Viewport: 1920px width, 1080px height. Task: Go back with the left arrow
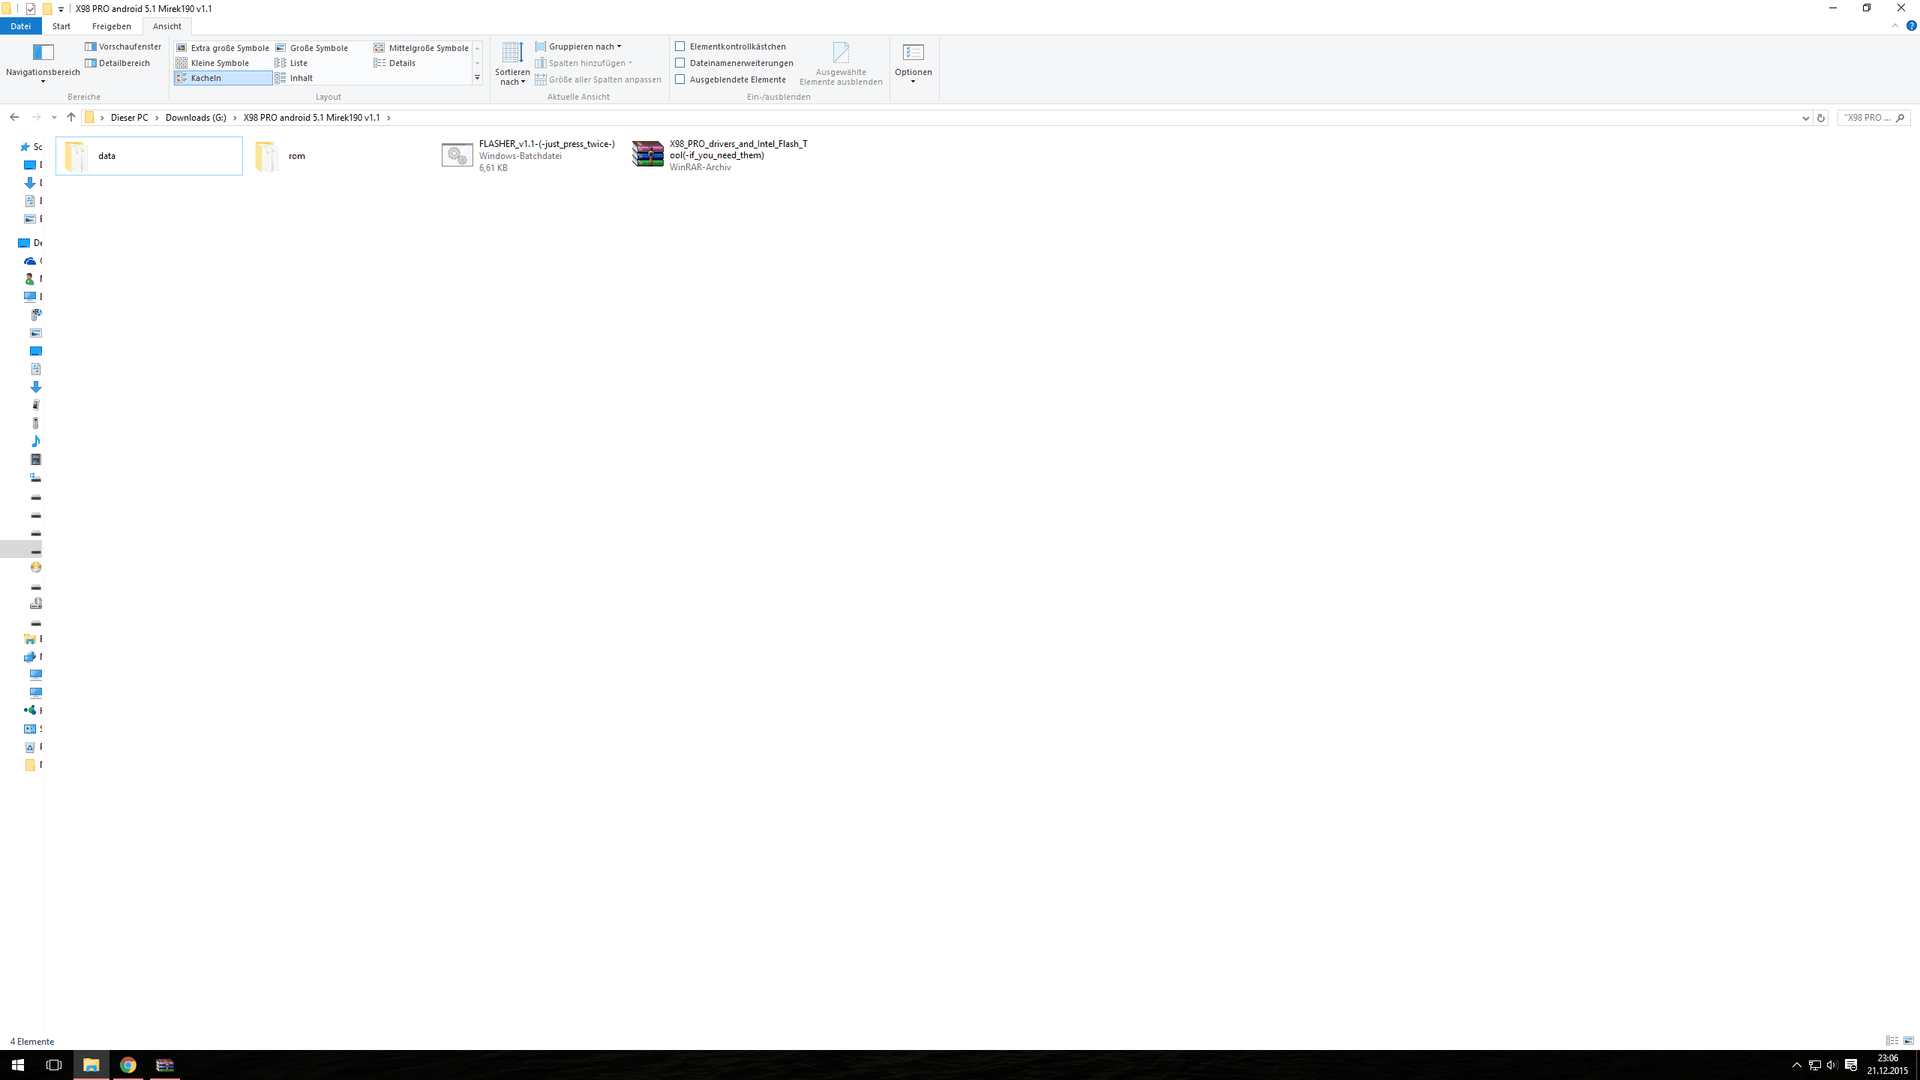14,118
